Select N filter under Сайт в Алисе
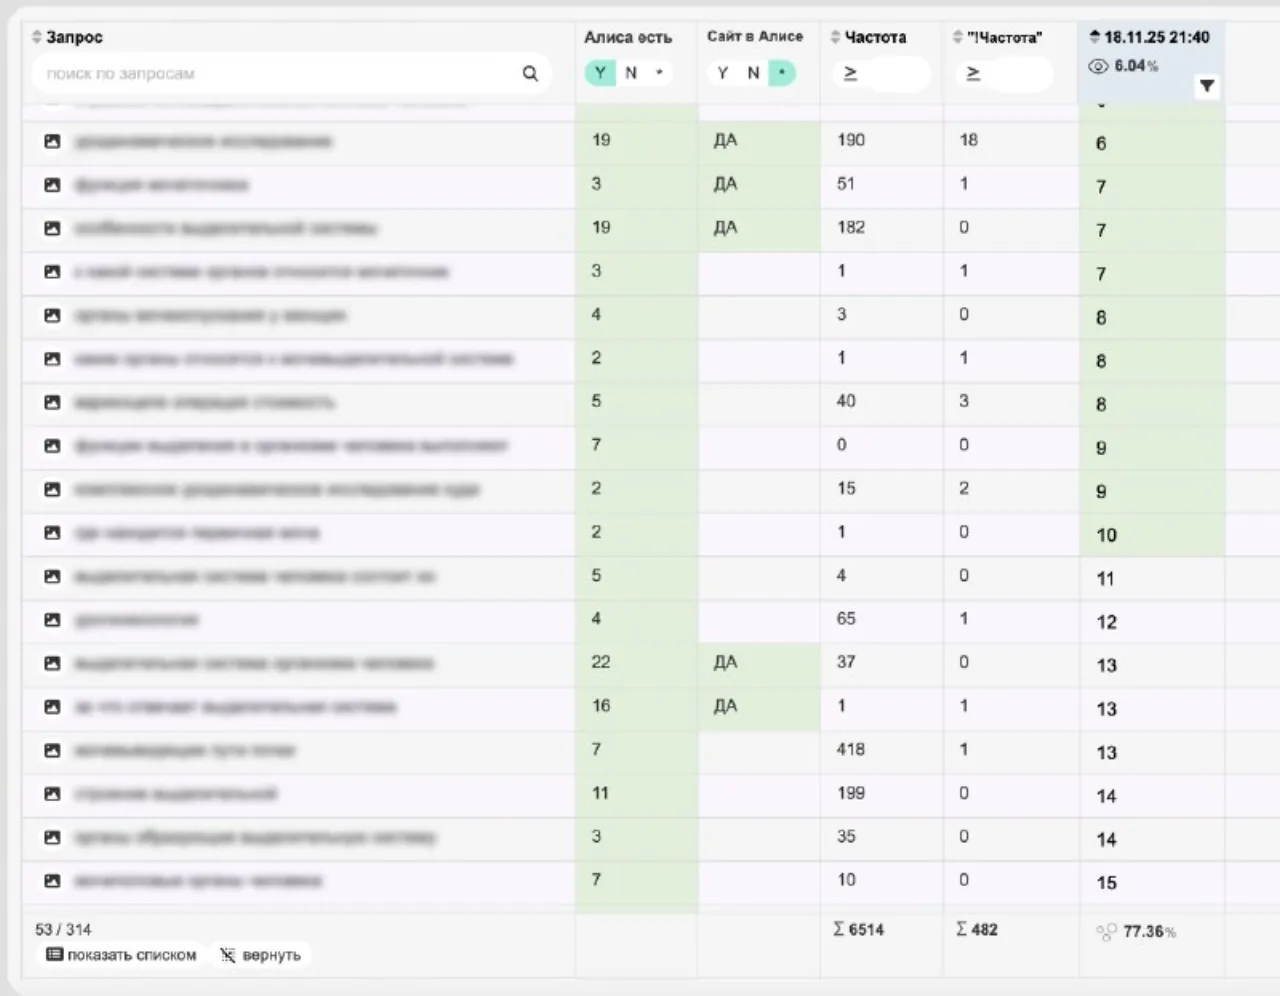The height and width of the screenshot is (996, 1280). [x=753, y=73]
